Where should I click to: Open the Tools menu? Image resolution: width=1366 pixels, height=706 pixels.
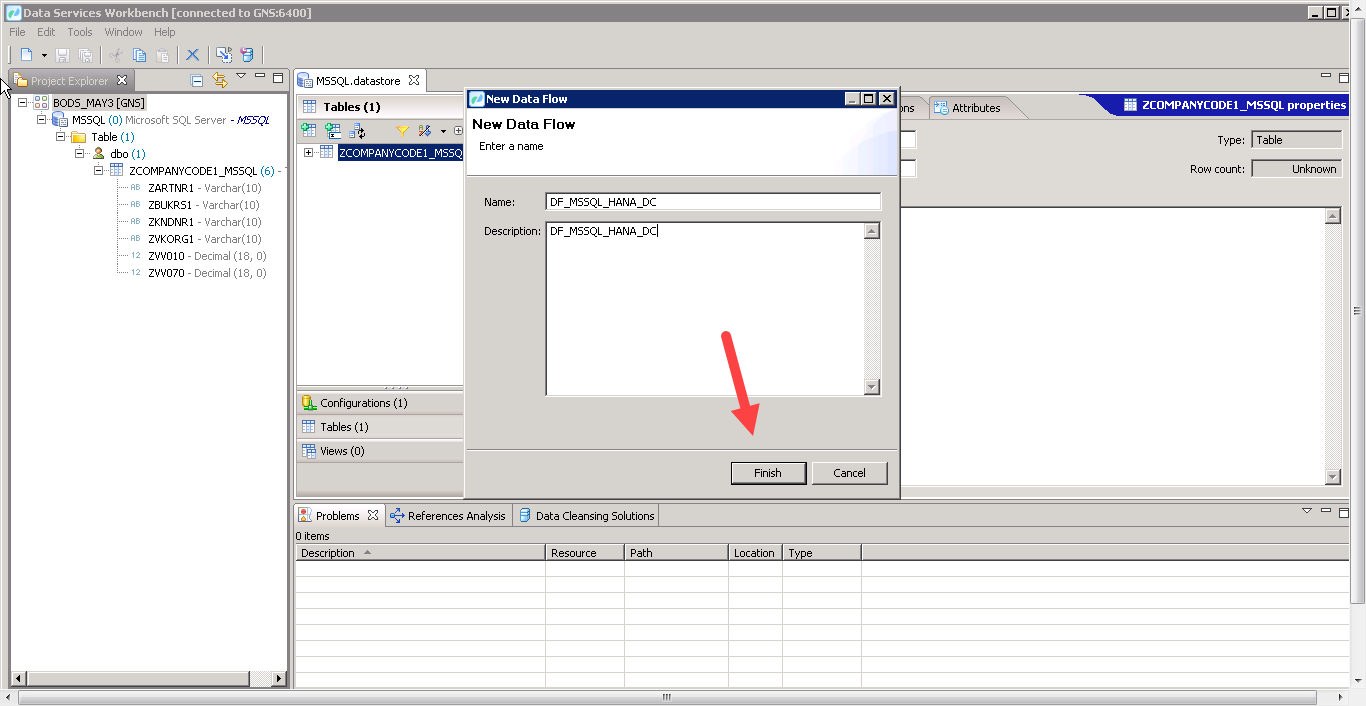tap(79, 31)
